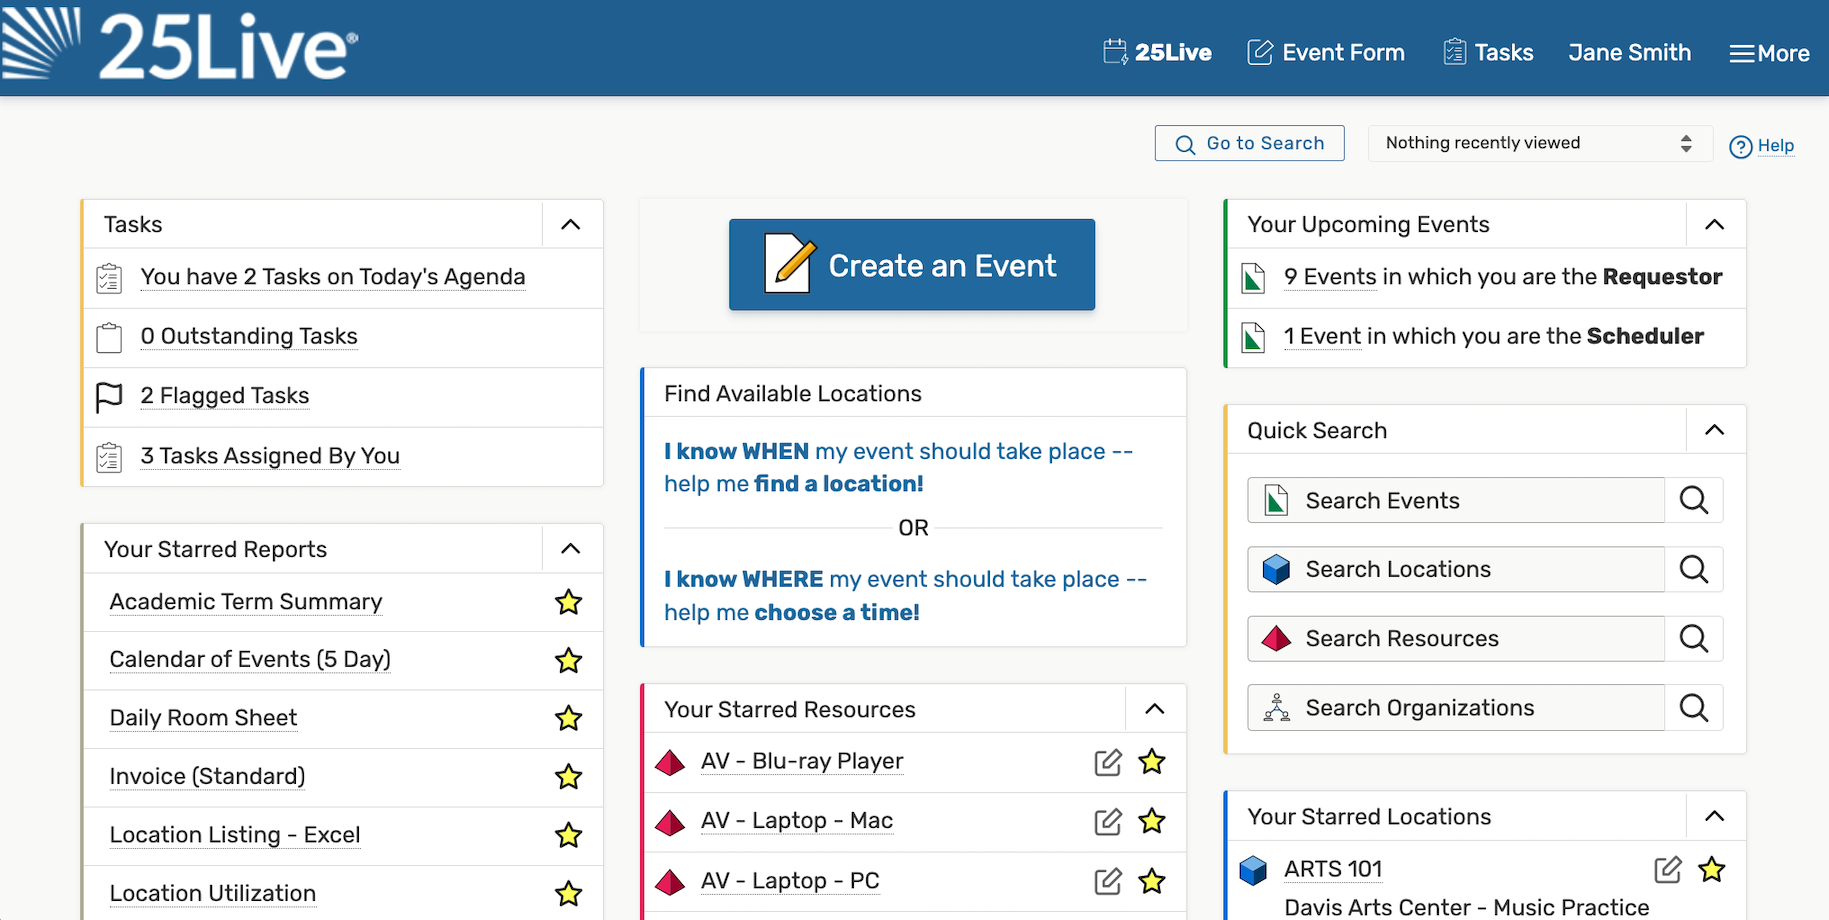Click the event icon beside Requestor events
1829x920 pixels.
(x=1253, y=278)
